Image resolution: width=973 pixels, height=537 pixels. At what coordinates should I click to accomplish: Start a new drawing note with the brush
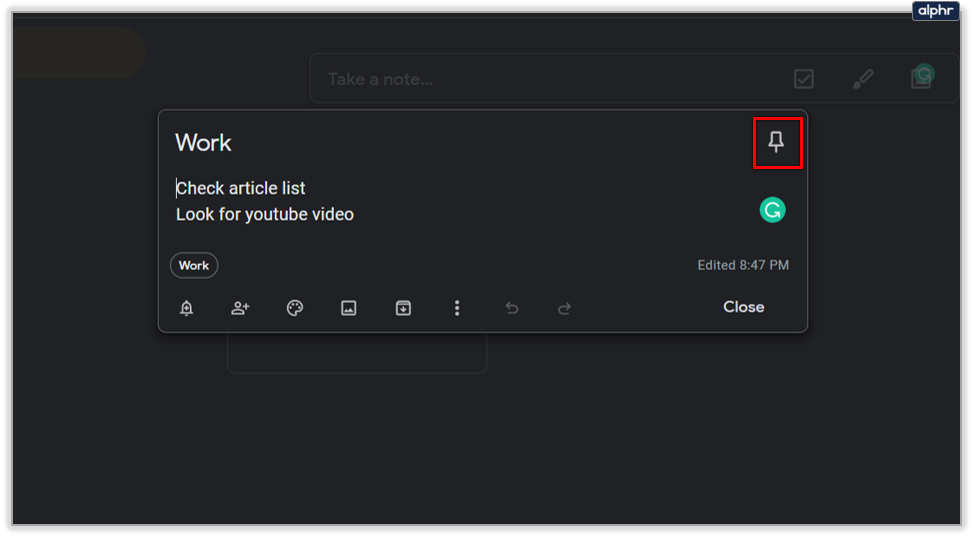pos(860,79)
